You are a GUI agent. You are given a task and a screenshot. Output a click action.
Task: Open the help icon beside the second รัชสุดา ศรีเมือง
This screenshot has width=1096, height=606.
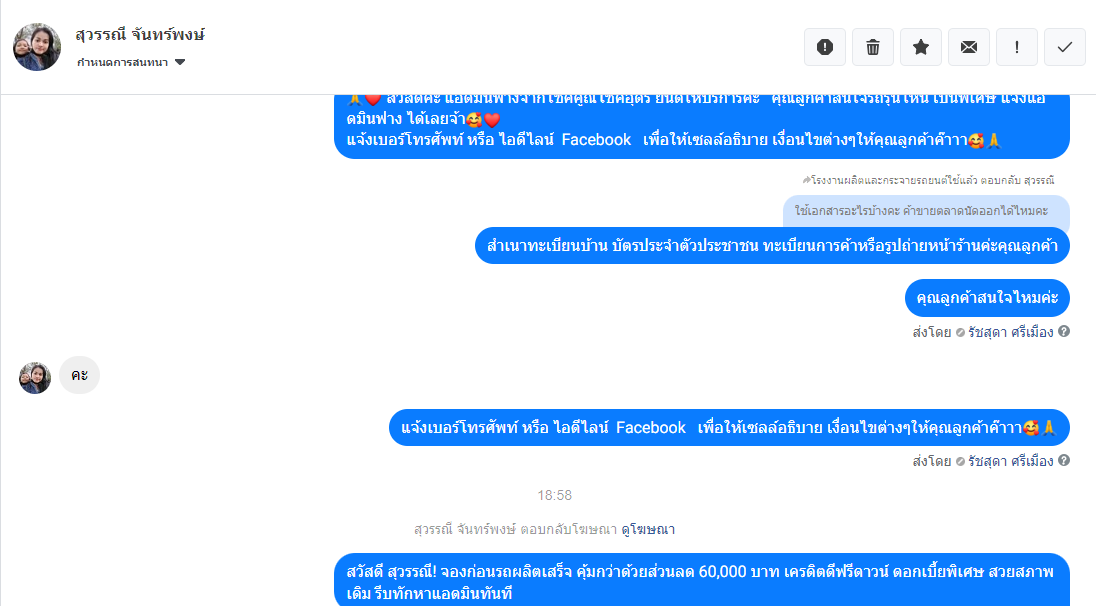pos(1064,460)
